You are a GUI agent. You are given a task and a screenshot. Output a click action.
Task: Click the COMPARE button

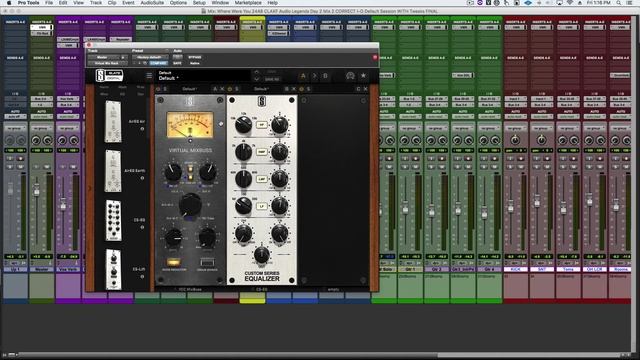[x=158, y=63]
